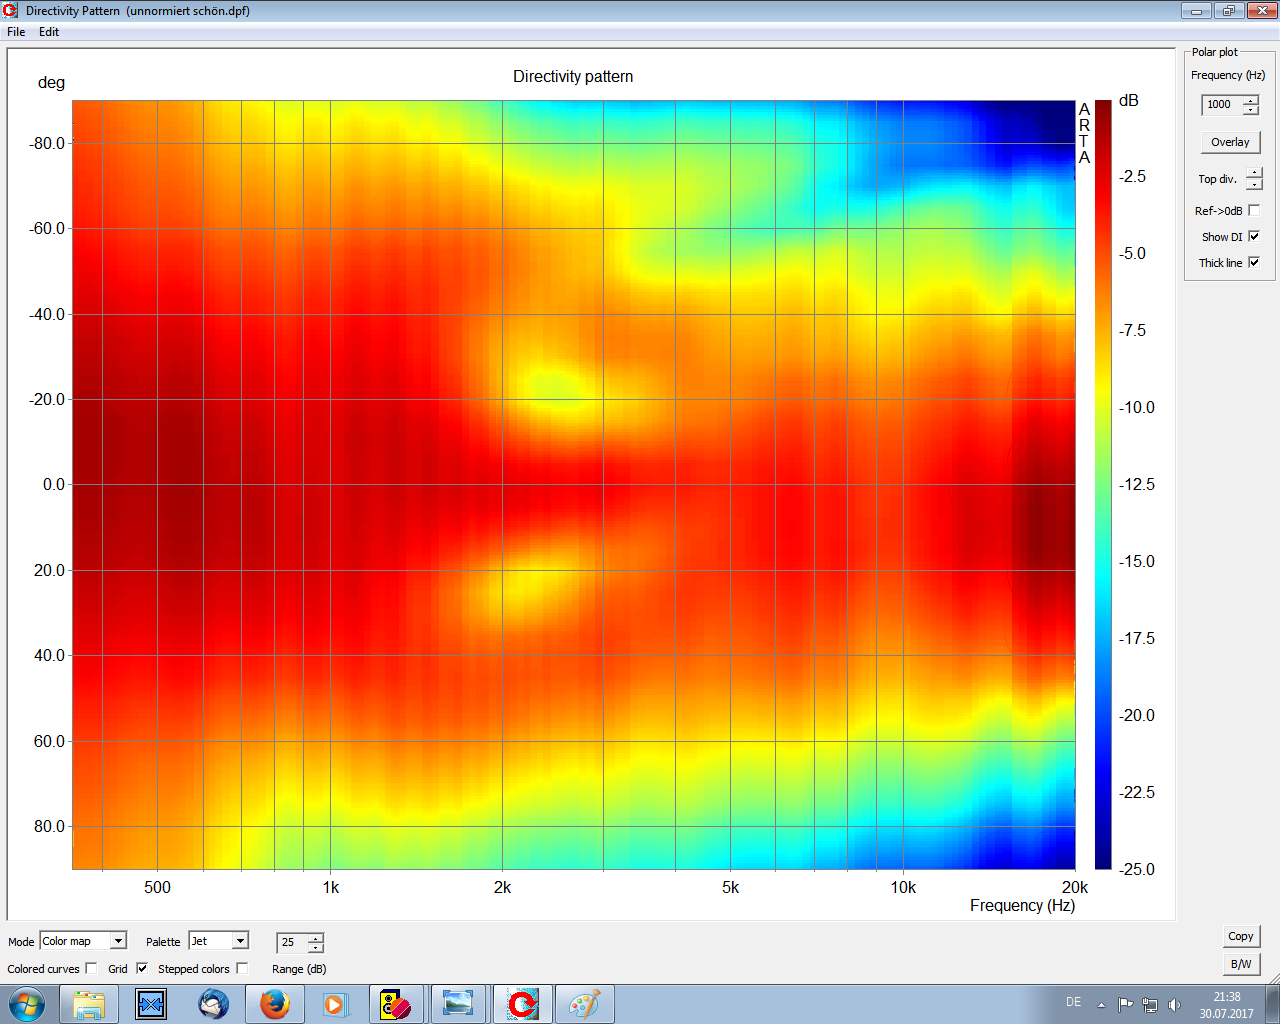Expand the Palette dropdown set to Jet
1280x1024 pixels.
(x=240, y=941)
